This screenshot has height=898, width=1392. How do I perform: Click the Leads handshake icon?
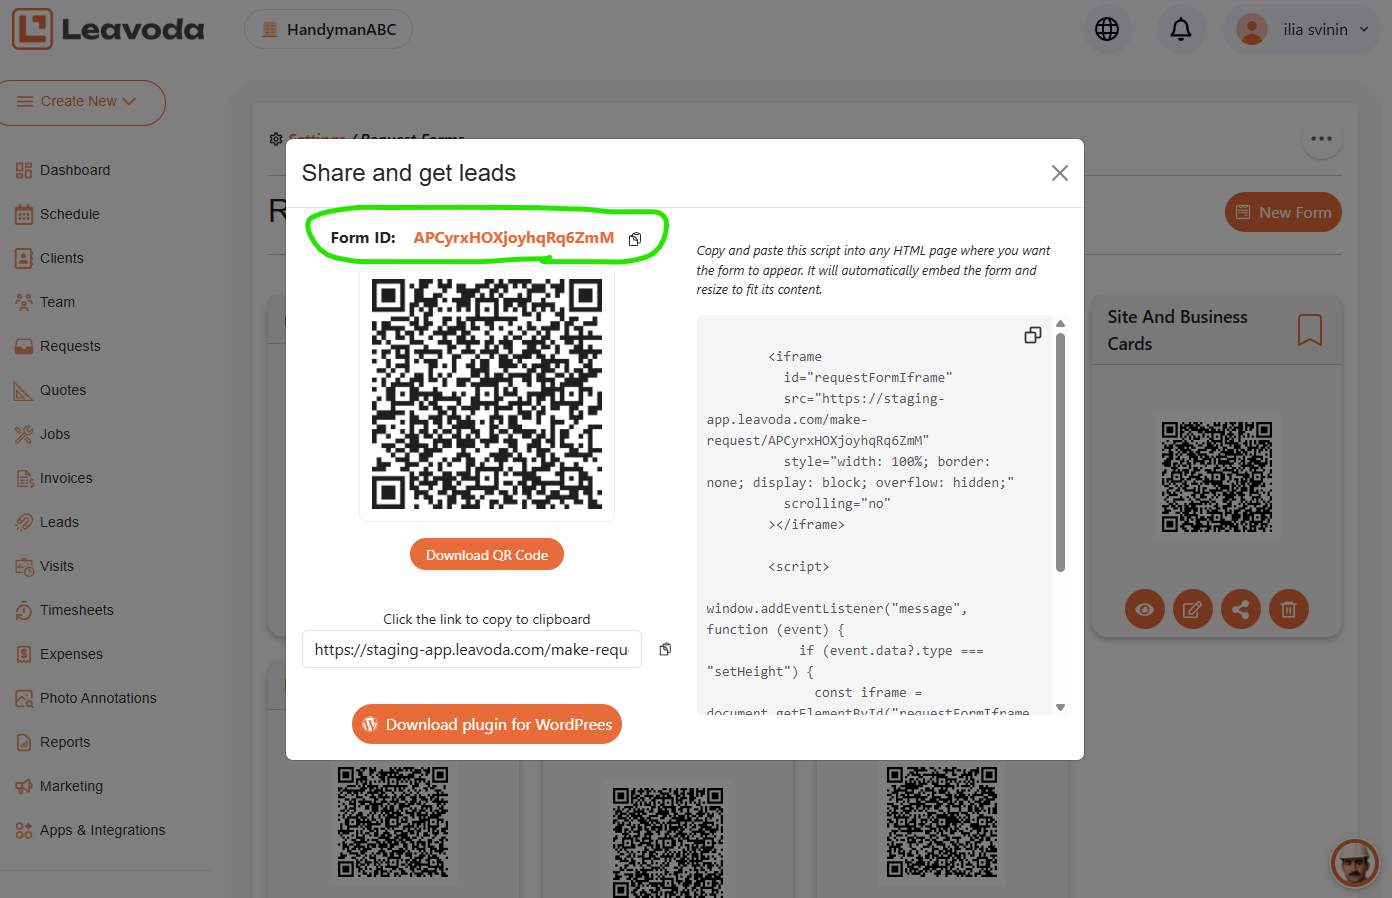coord(24,523)
